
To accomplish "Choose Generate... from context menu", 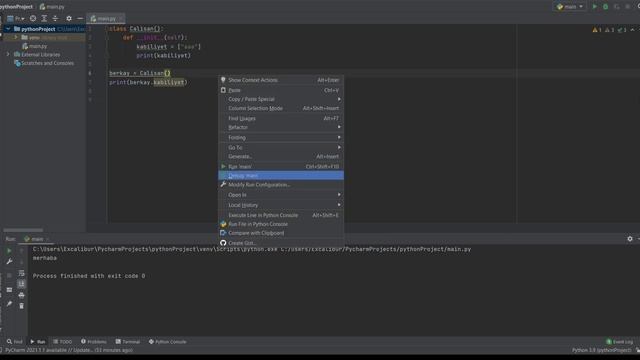I will click(x=281, y=156).
